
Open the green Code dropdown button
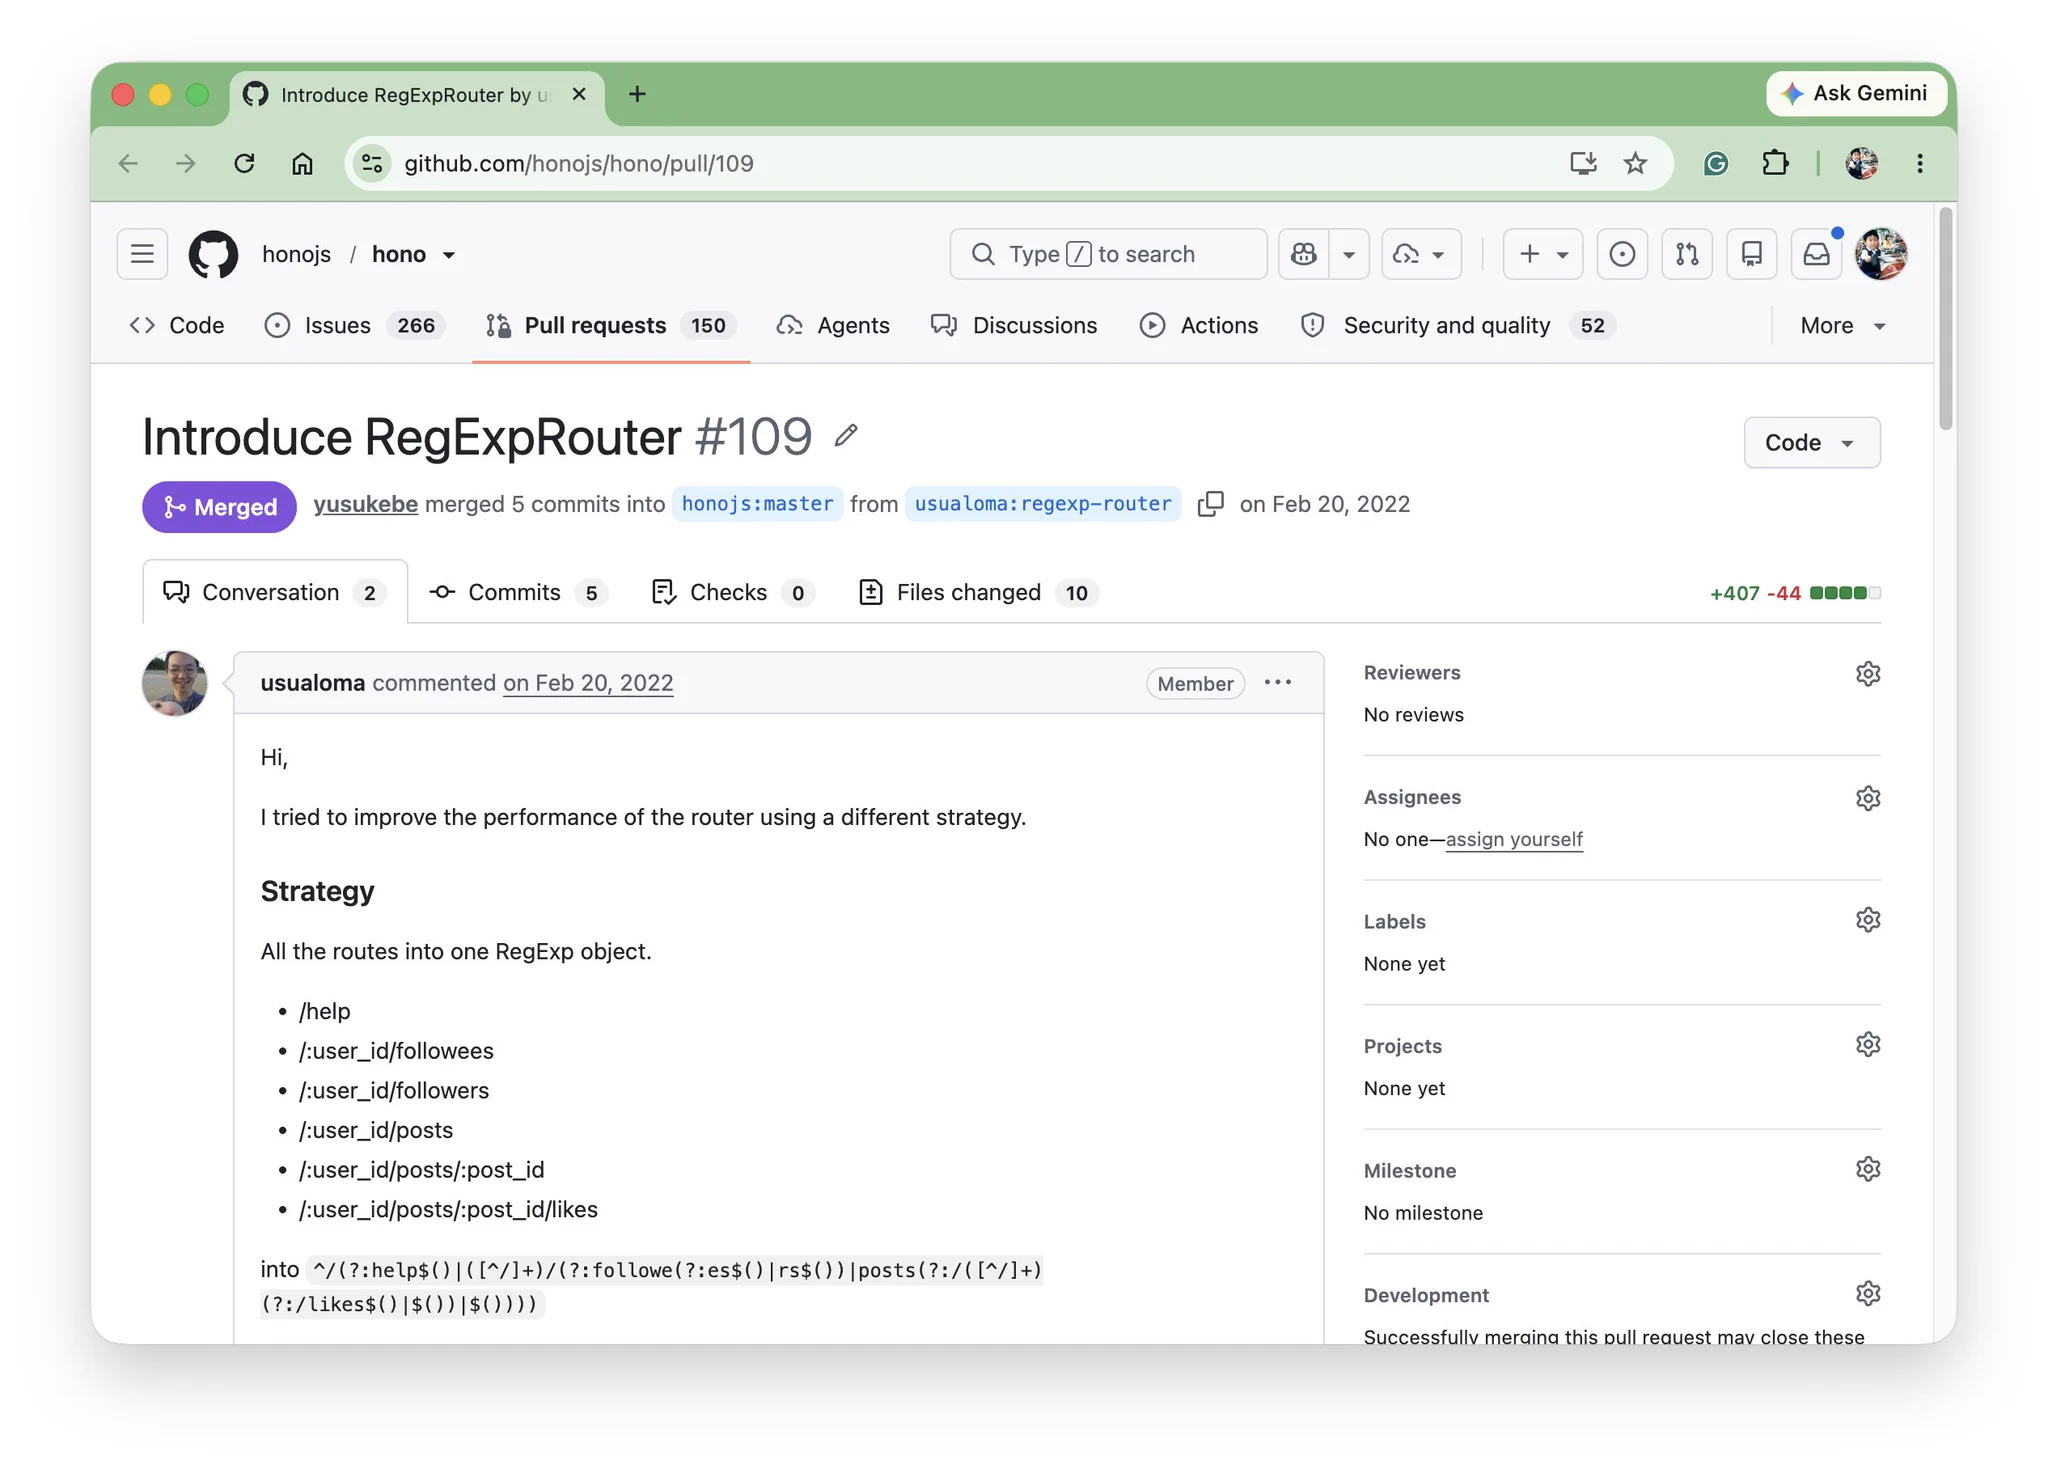point(1811,442)
